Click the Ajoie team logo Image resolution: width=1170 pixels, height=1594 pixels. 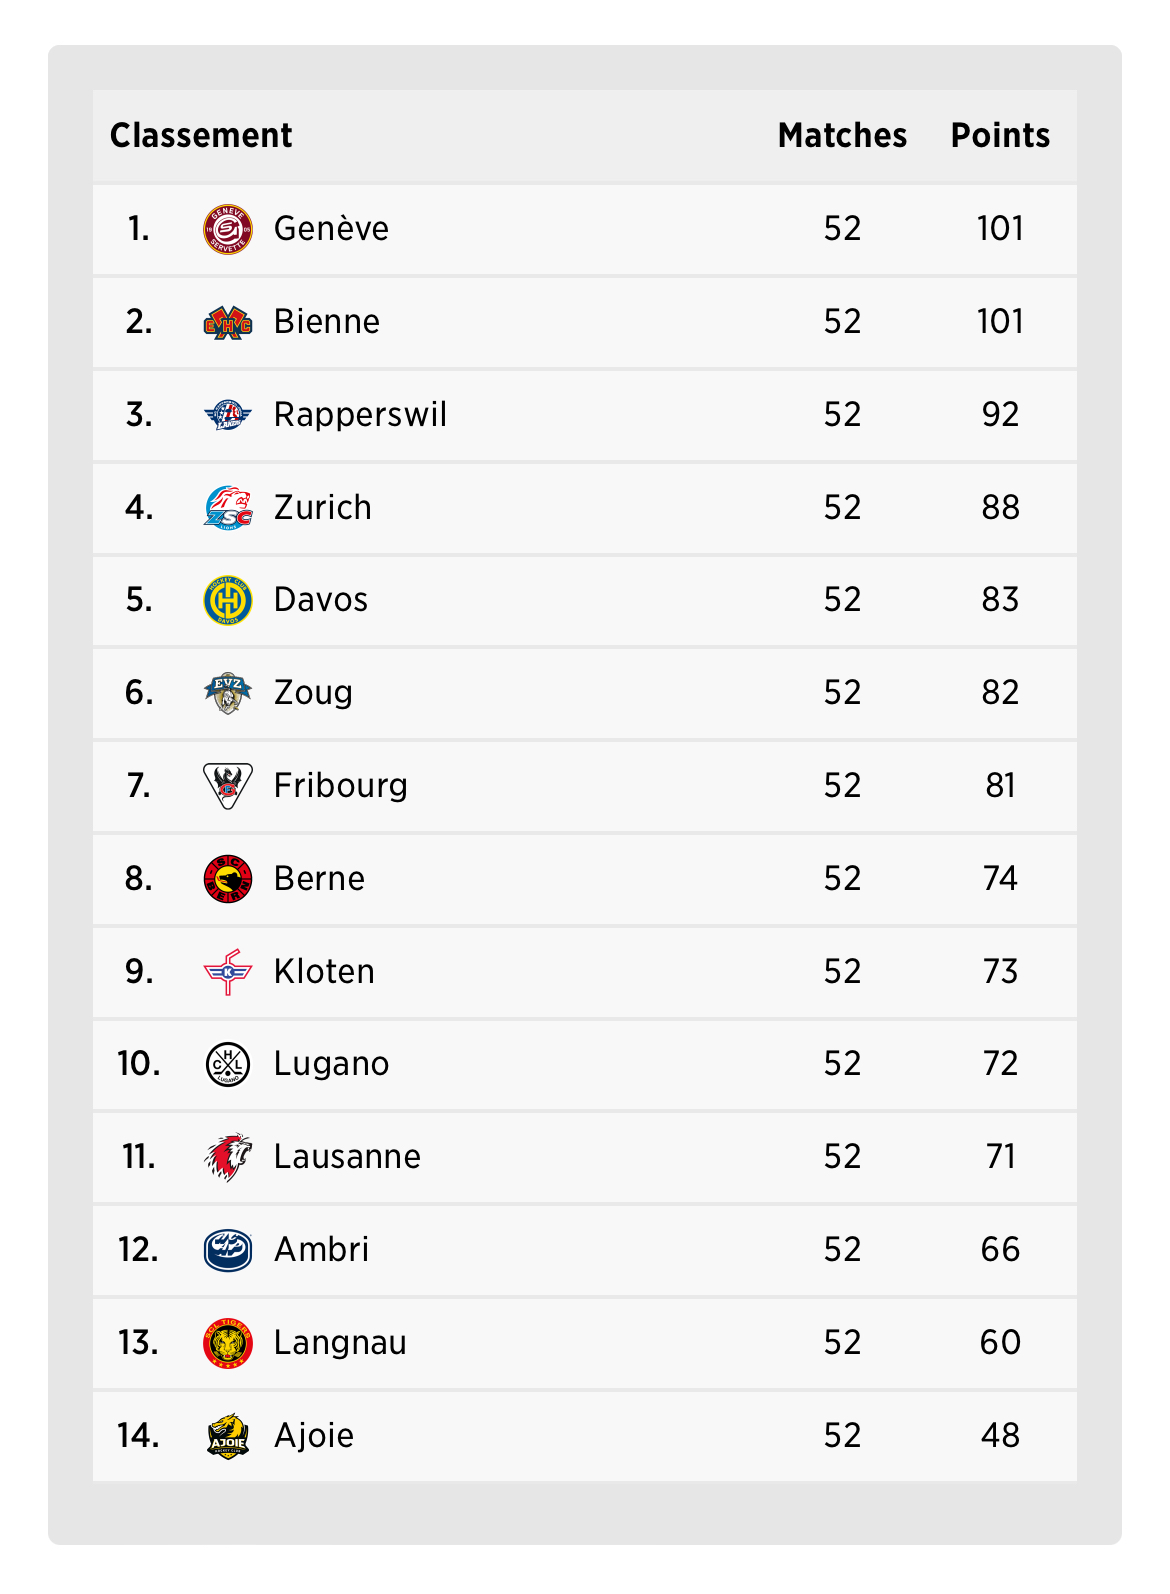[227, 1436]
